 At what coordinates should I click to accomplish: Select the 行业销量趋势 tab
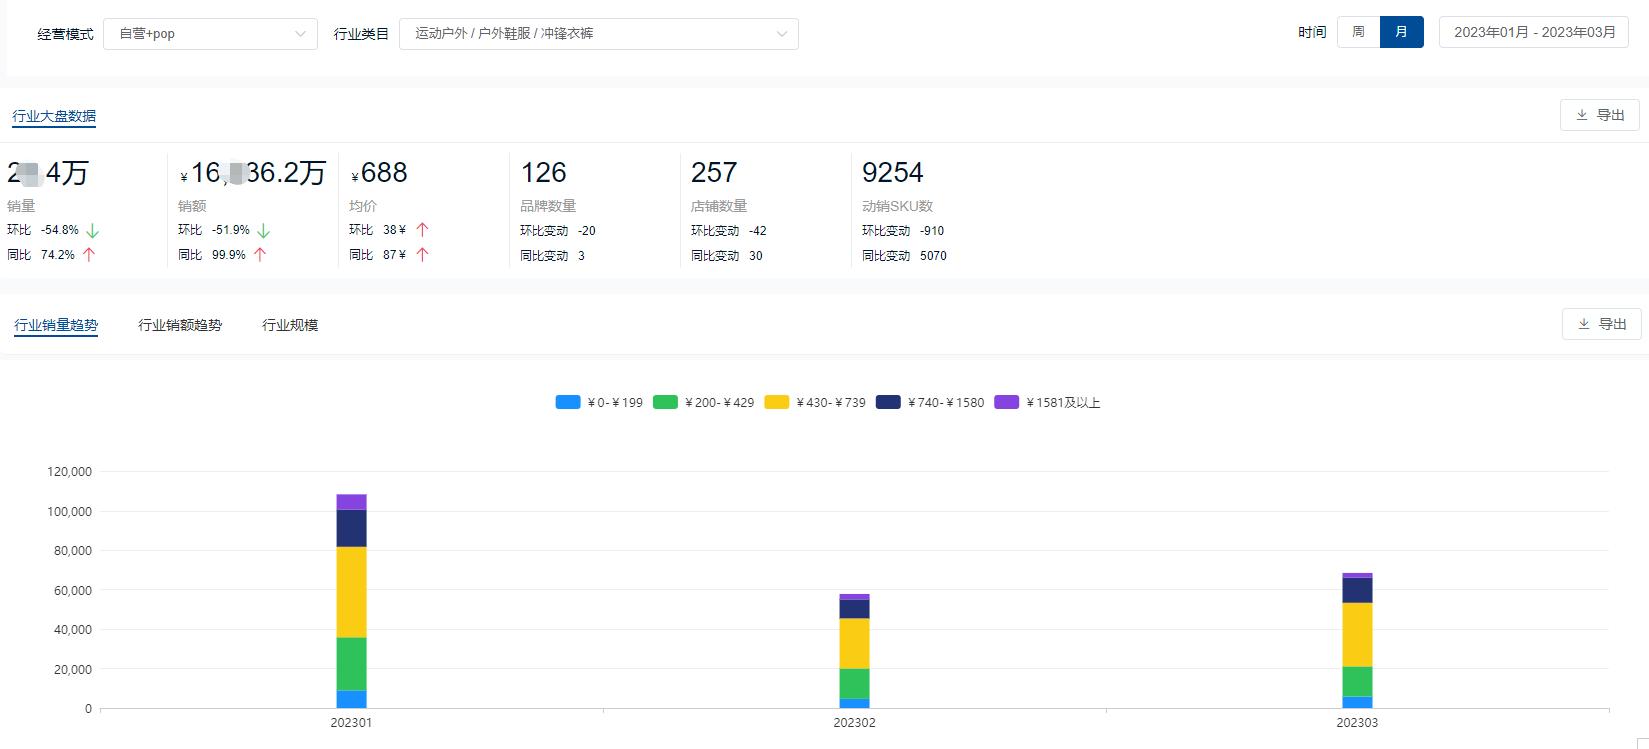[x=56, y=325]
